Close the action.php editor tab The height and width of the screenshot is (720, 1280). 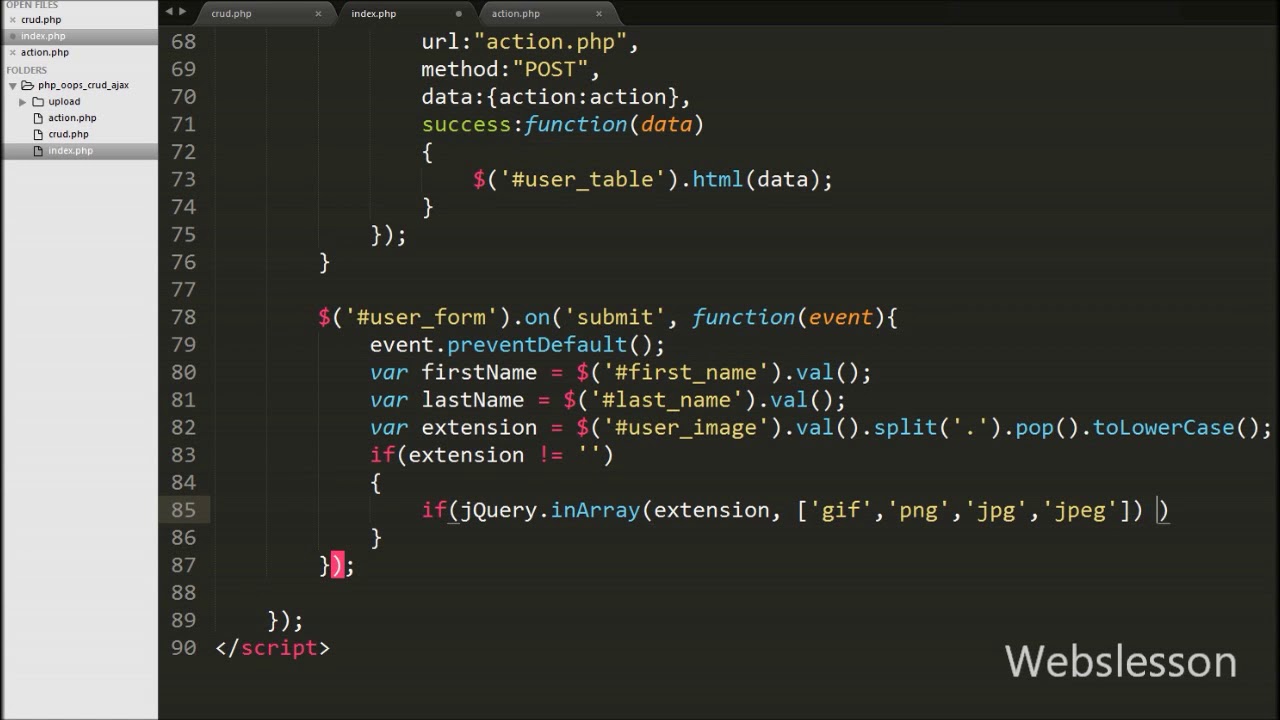pyautogui.click(x=599, y=14)
